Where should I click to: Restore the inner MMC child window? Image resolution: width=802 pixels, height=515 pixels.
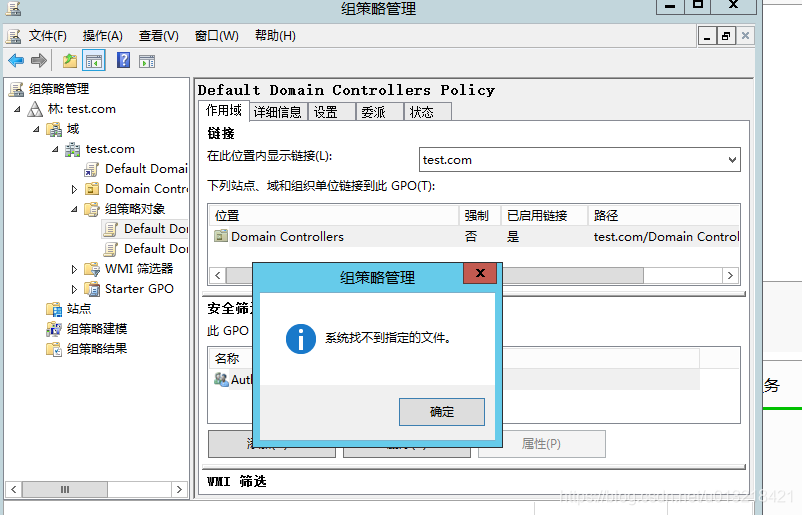click(725, 36)
